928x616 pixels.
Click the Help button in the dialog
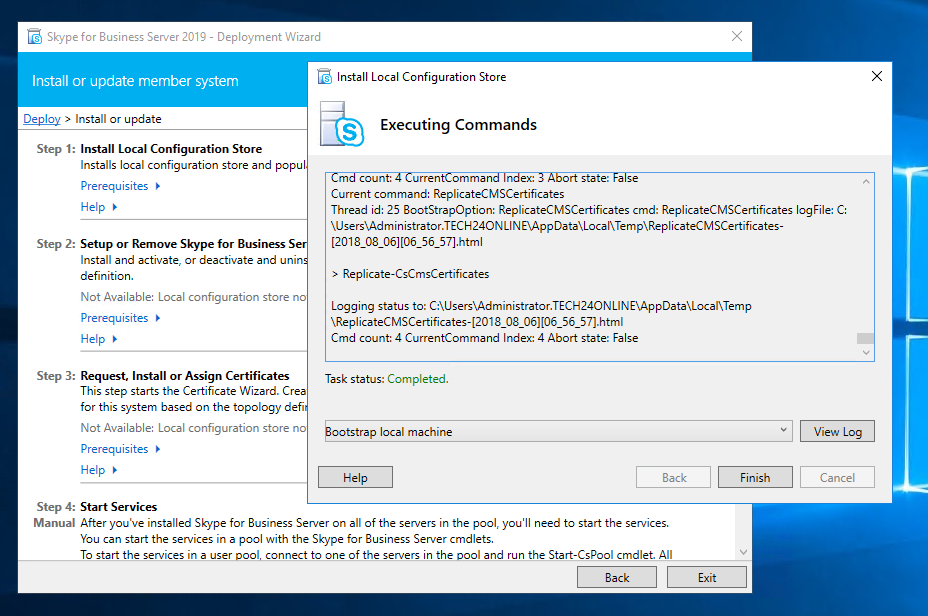(x=355, y=478)
